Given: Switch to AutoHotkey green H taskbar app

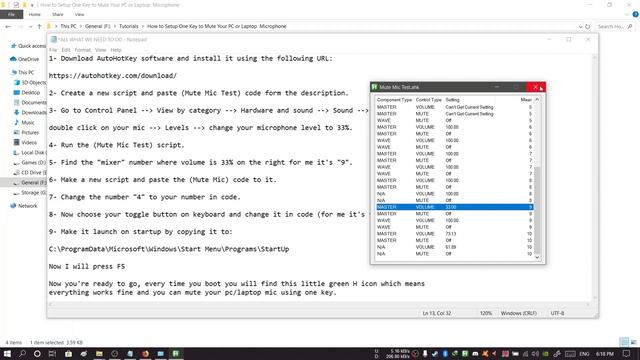Looking at the screenshot, I should point(176,353).
